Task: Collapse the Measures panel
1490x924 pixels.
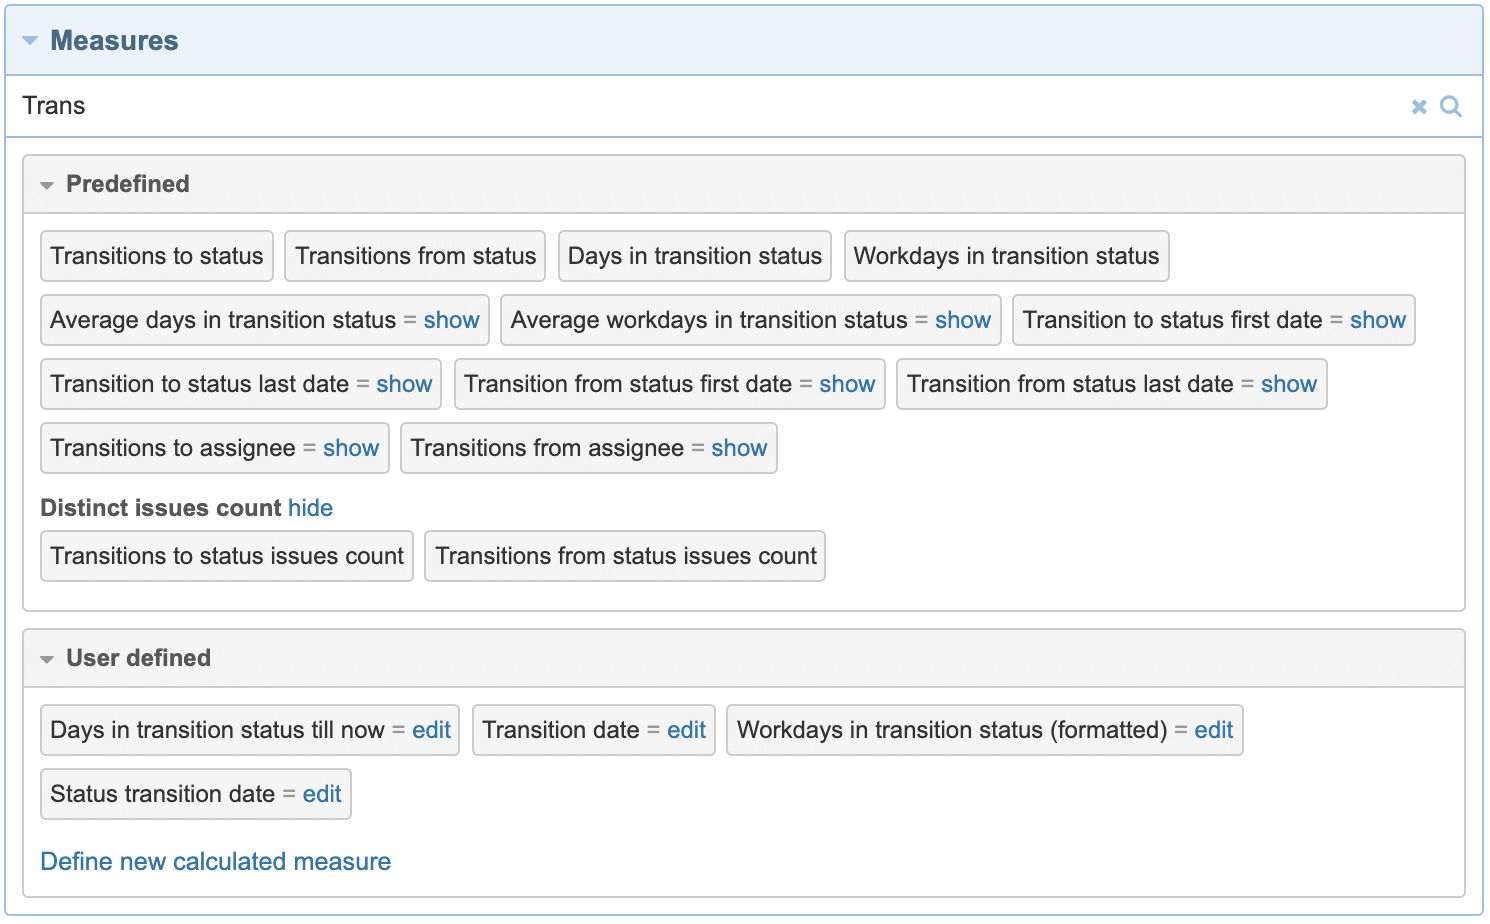Action: [x=30, y=41]
